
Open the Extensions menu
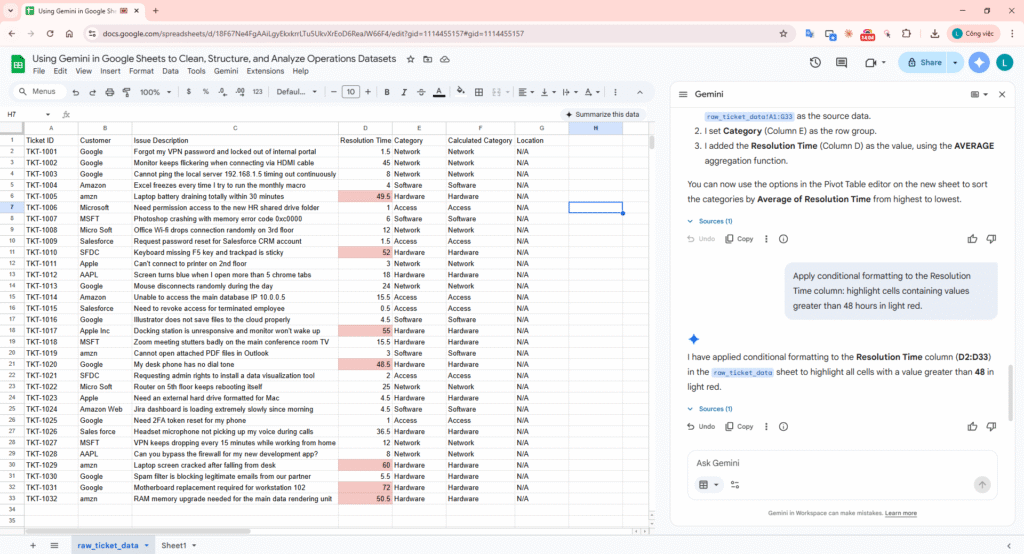(x=264, y=71)
